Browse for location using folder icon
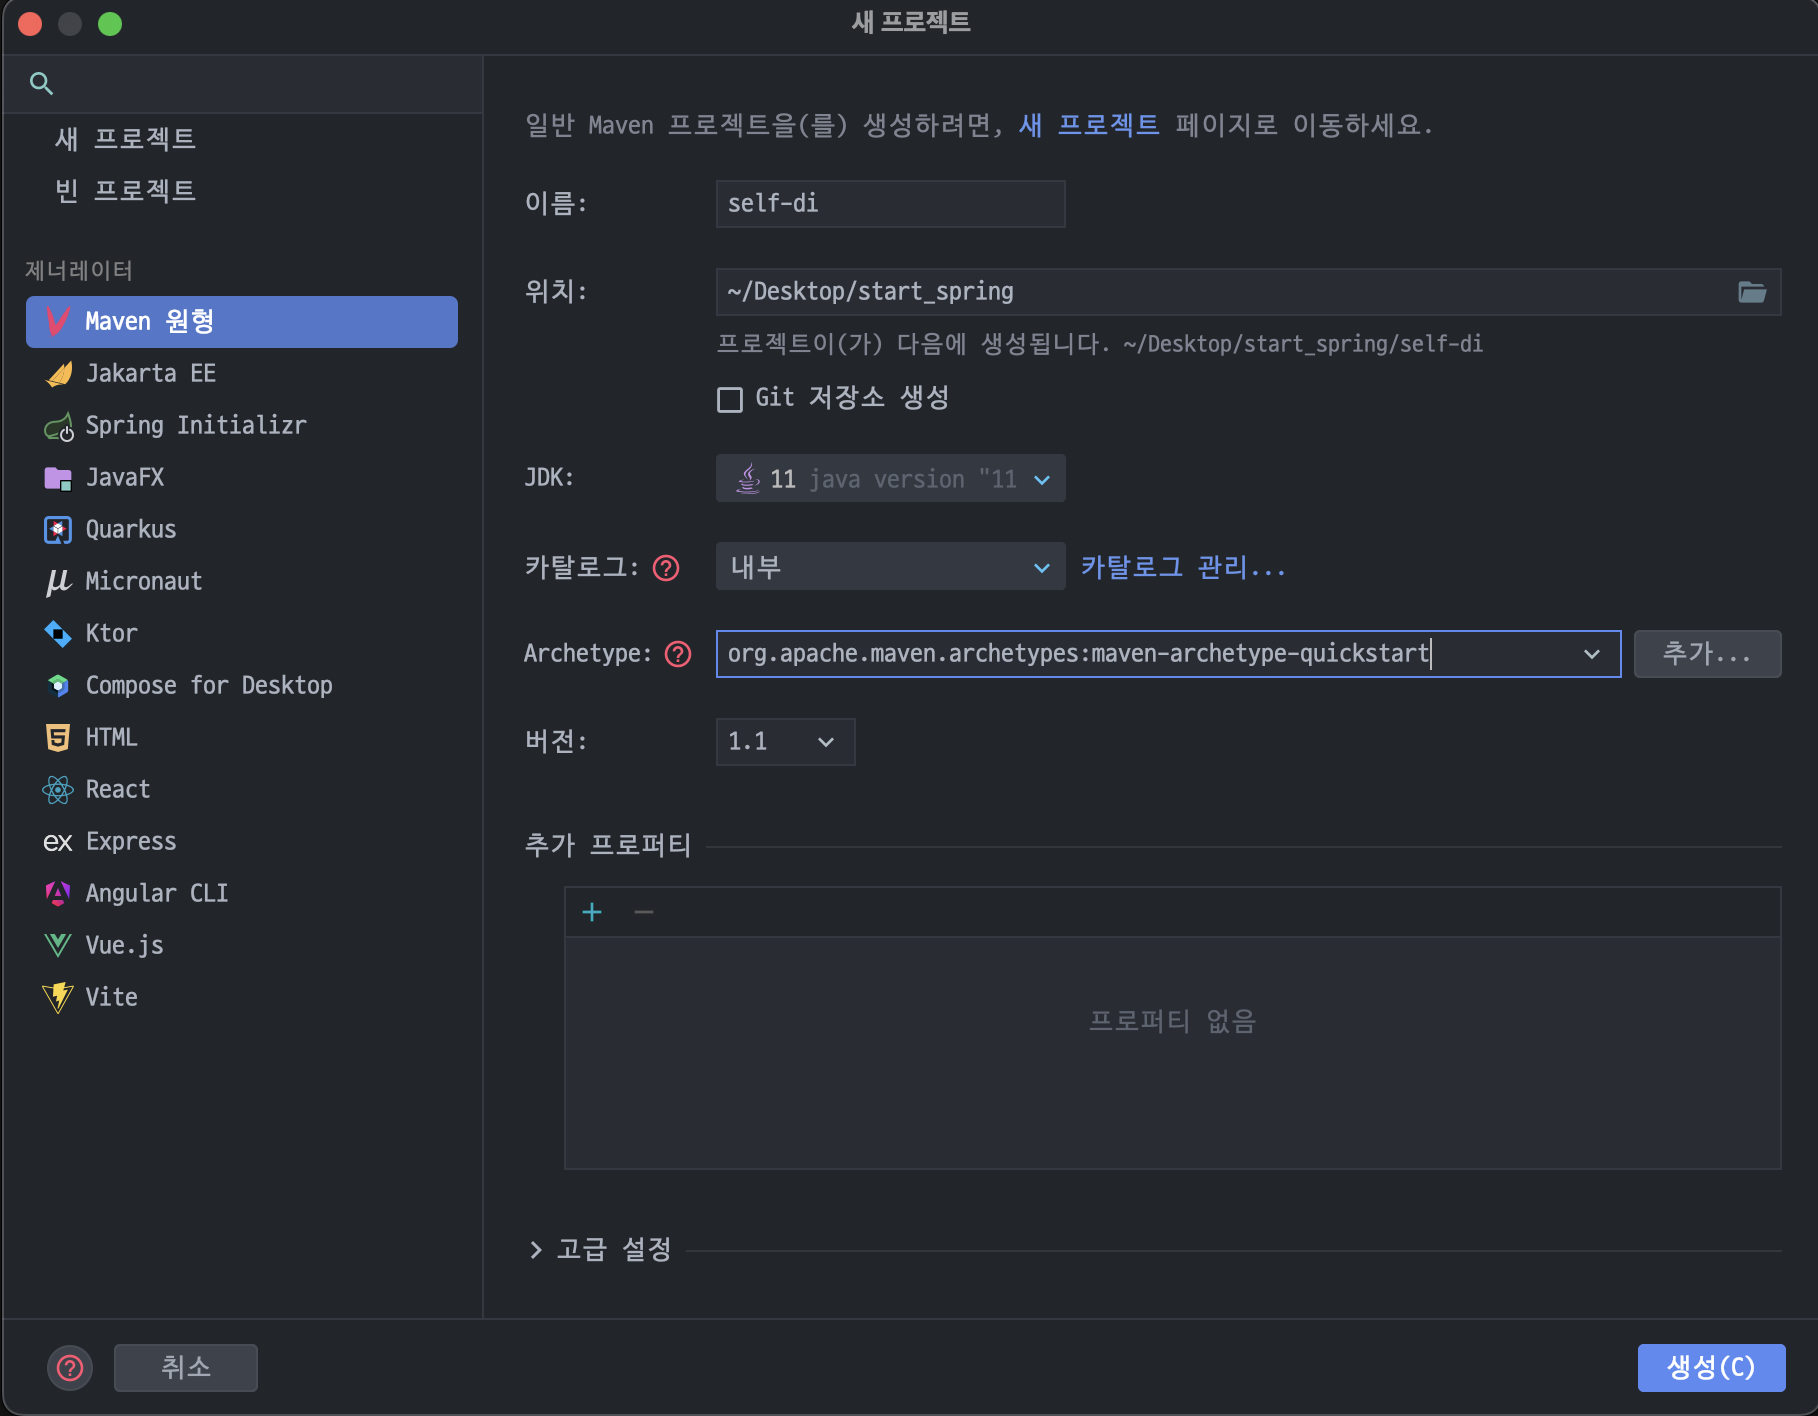This screenshot has height=1416, width=1818. tap(1752, 292)
